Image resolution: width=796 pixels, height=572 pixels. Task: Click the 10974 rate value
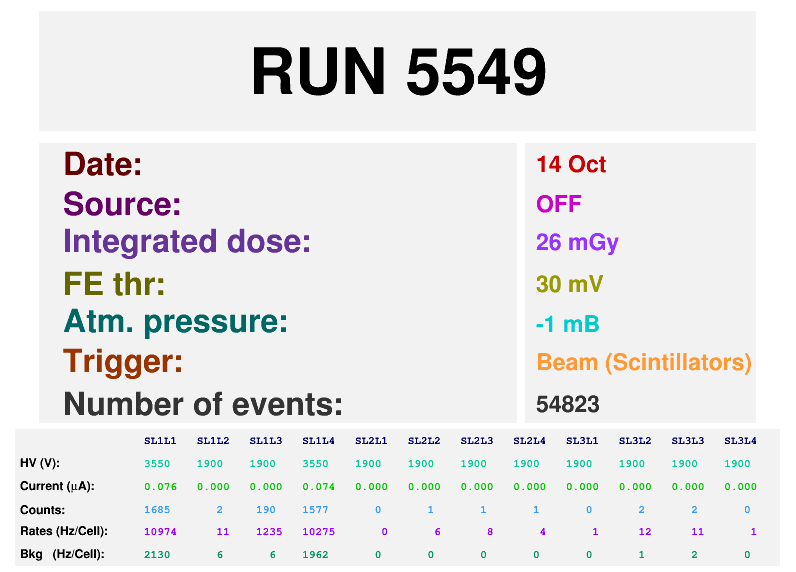pyautogui.click(x=160, y=532)
